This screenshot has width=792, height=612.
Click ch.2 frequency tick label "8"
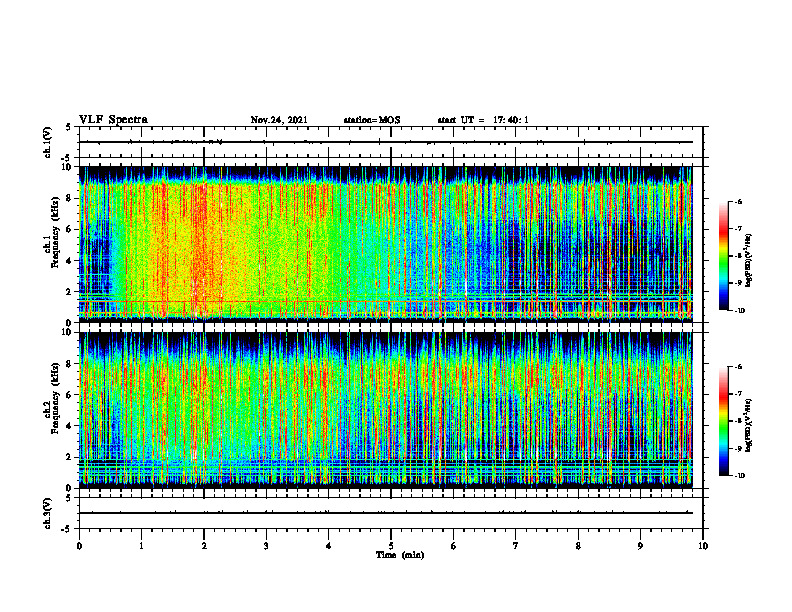tap(70, 364)
